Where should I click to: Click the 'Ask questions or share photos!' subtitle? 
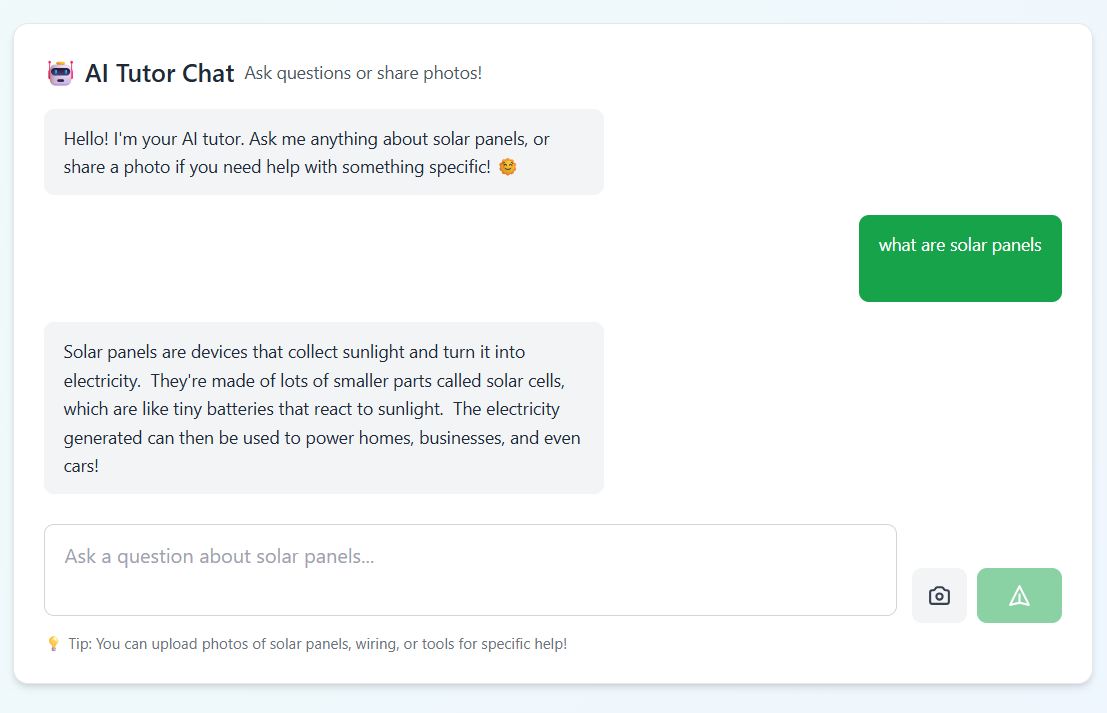[363, 73]
